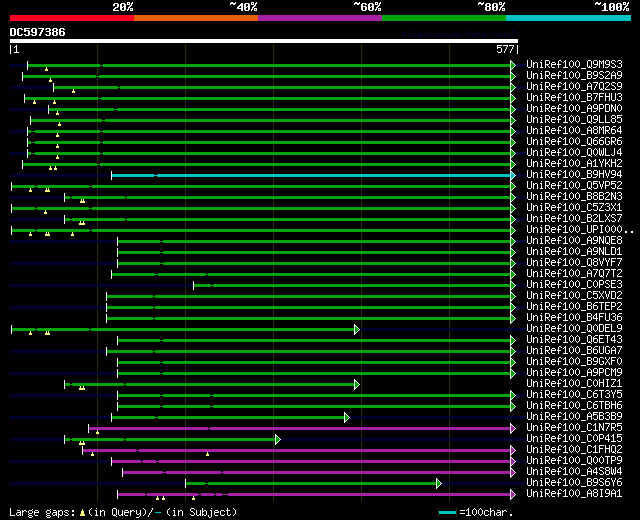Click the white DC597386 query sequence bar
Image resolution: width=640 pixels, height=520 pixels.
(x=264, y=41)
